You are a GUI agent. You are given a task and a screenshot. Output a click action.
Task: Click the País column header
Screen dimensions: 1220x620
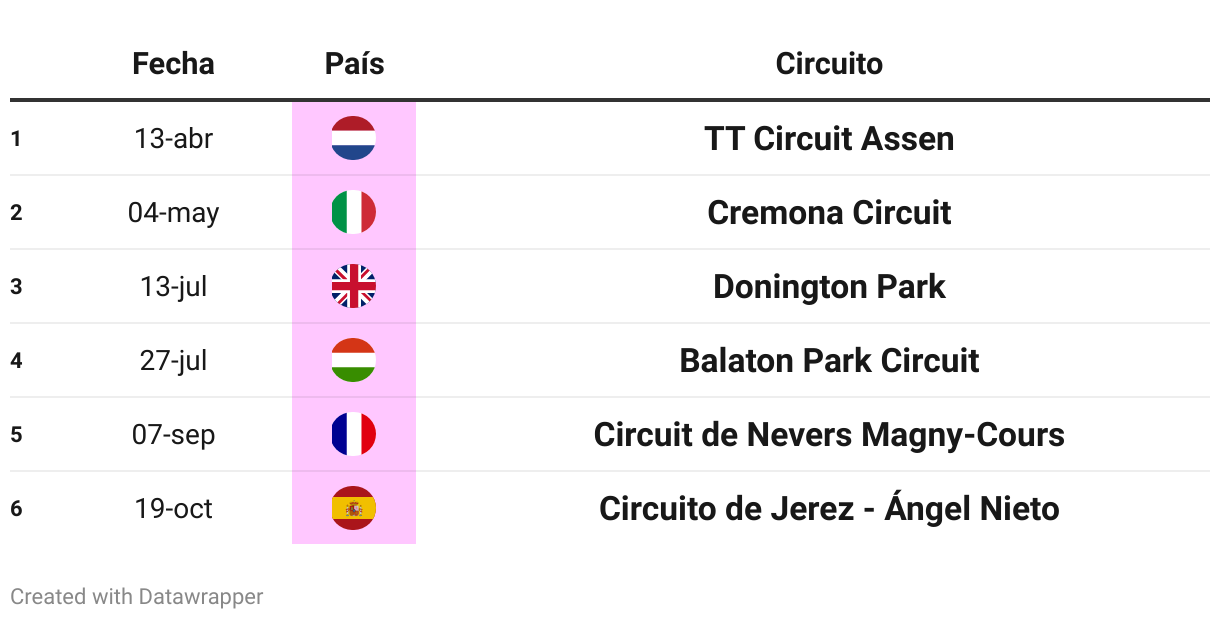click(354, 64)
